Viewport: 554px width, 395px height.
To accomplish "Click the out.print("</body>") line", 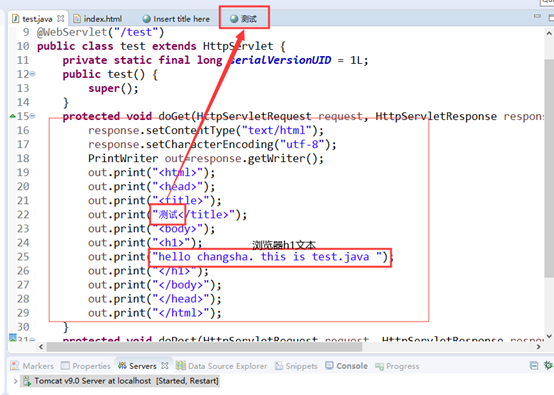I will [x=155, y=285].
